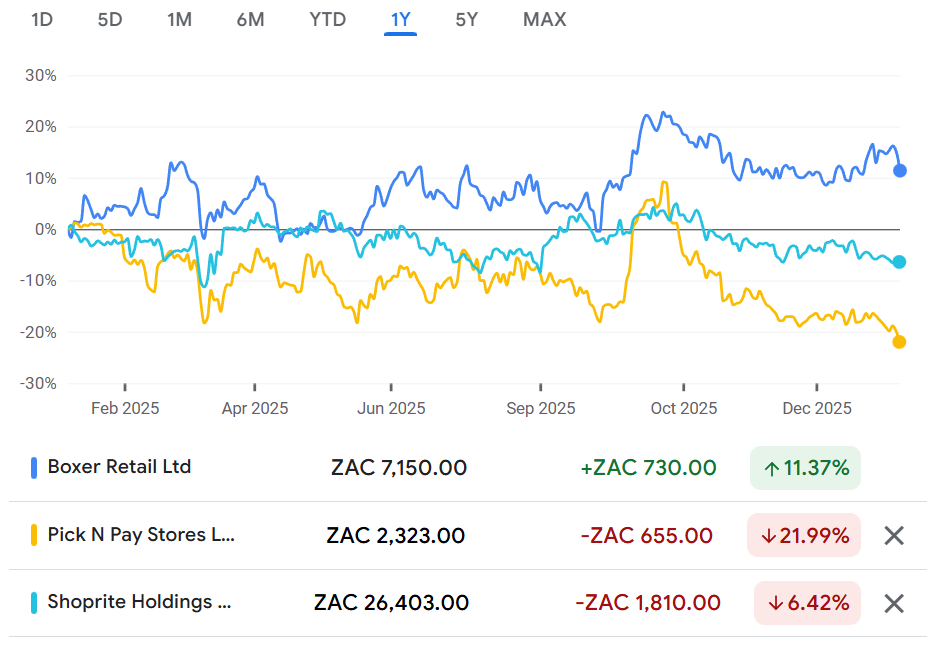The image size is (936, 653).
Task: Show the 6M time range
Action: point(250,19)
